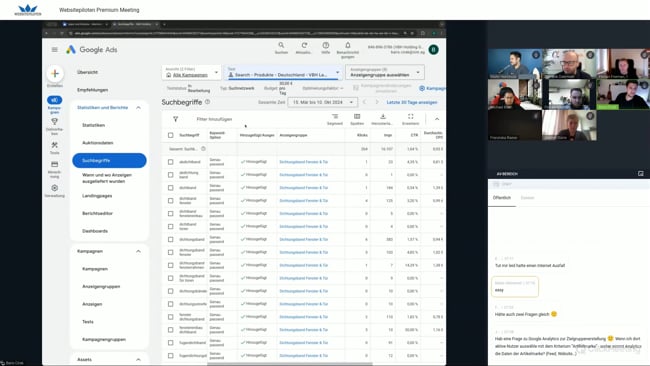Check the dichtband fenster row checkbox

tap(170, 201)
